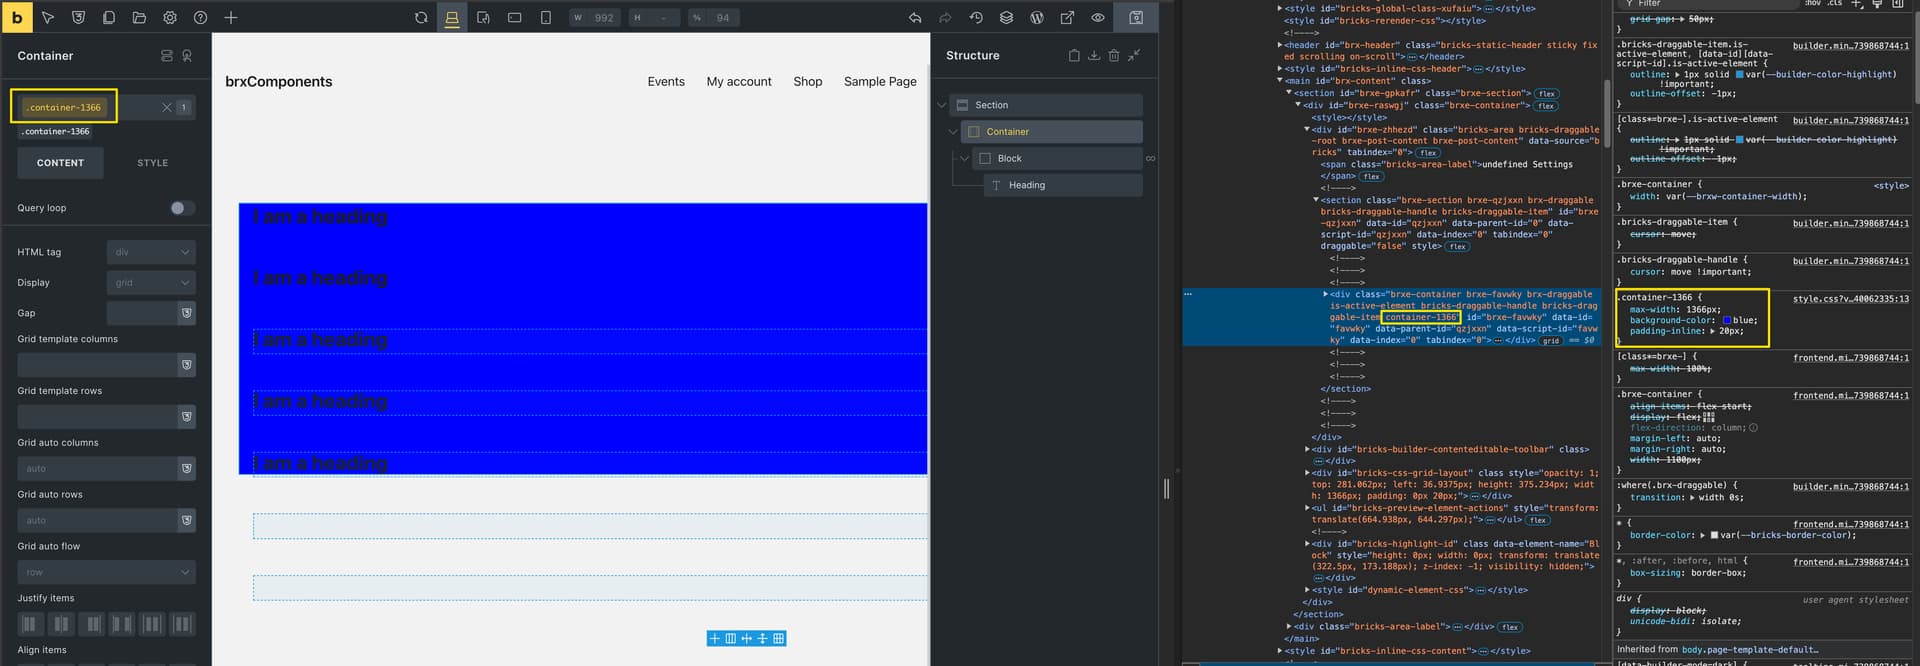The width and height of the screenshot is (1920, 666).
Task: Click the undo arrow icon
Action: [x=914, y=18]
